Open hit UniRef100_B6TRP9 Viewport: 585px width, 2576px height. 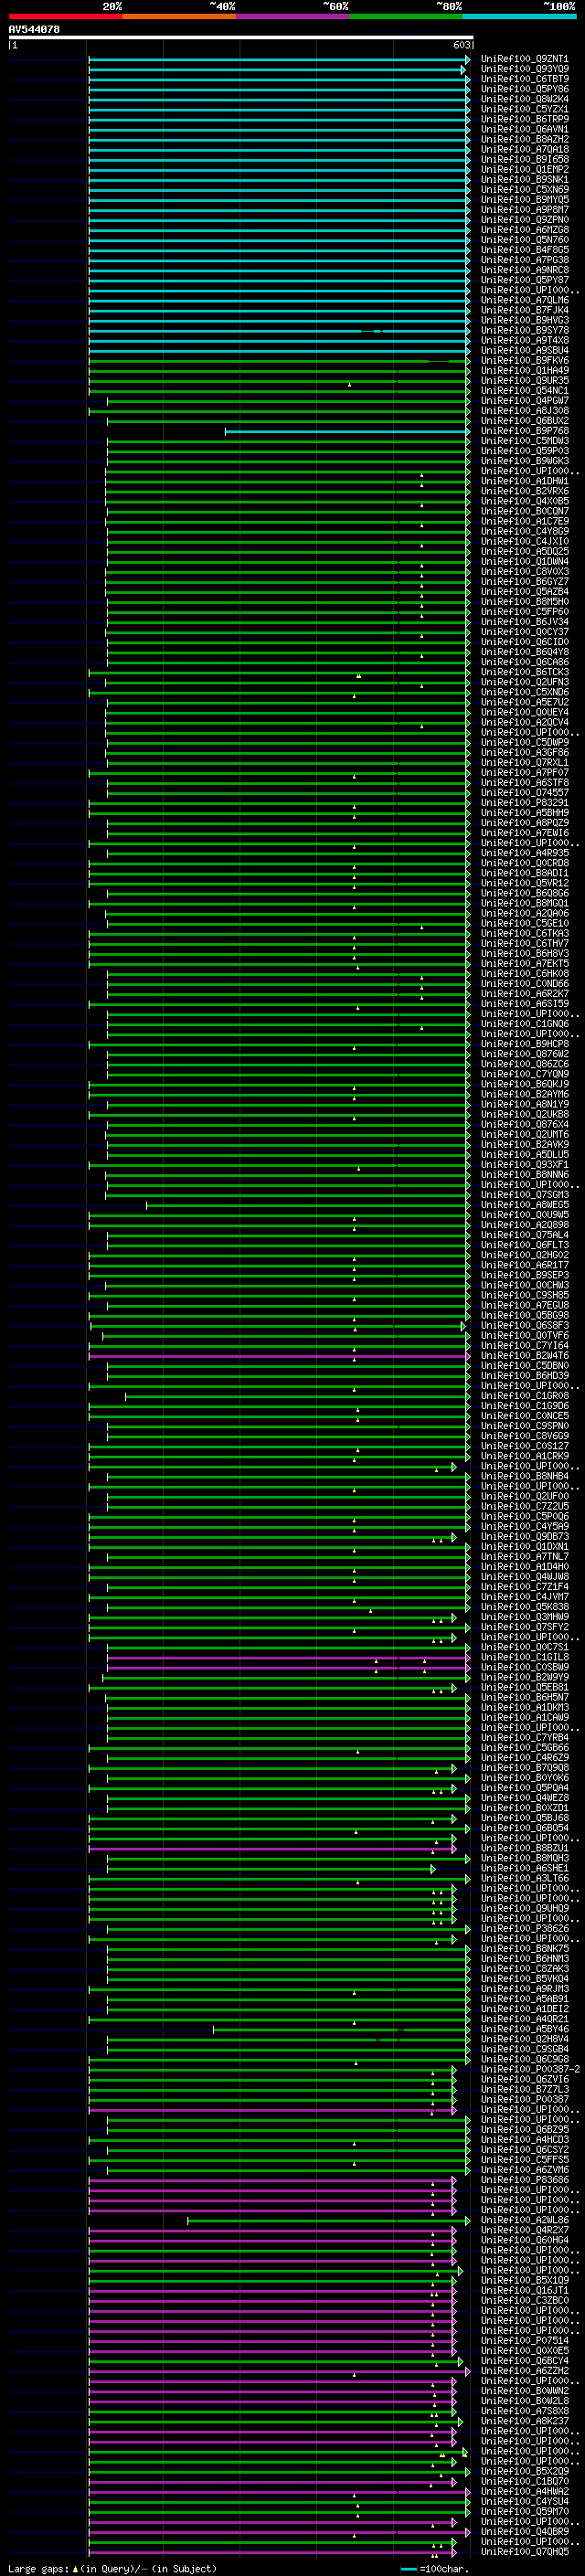point(524,120)
